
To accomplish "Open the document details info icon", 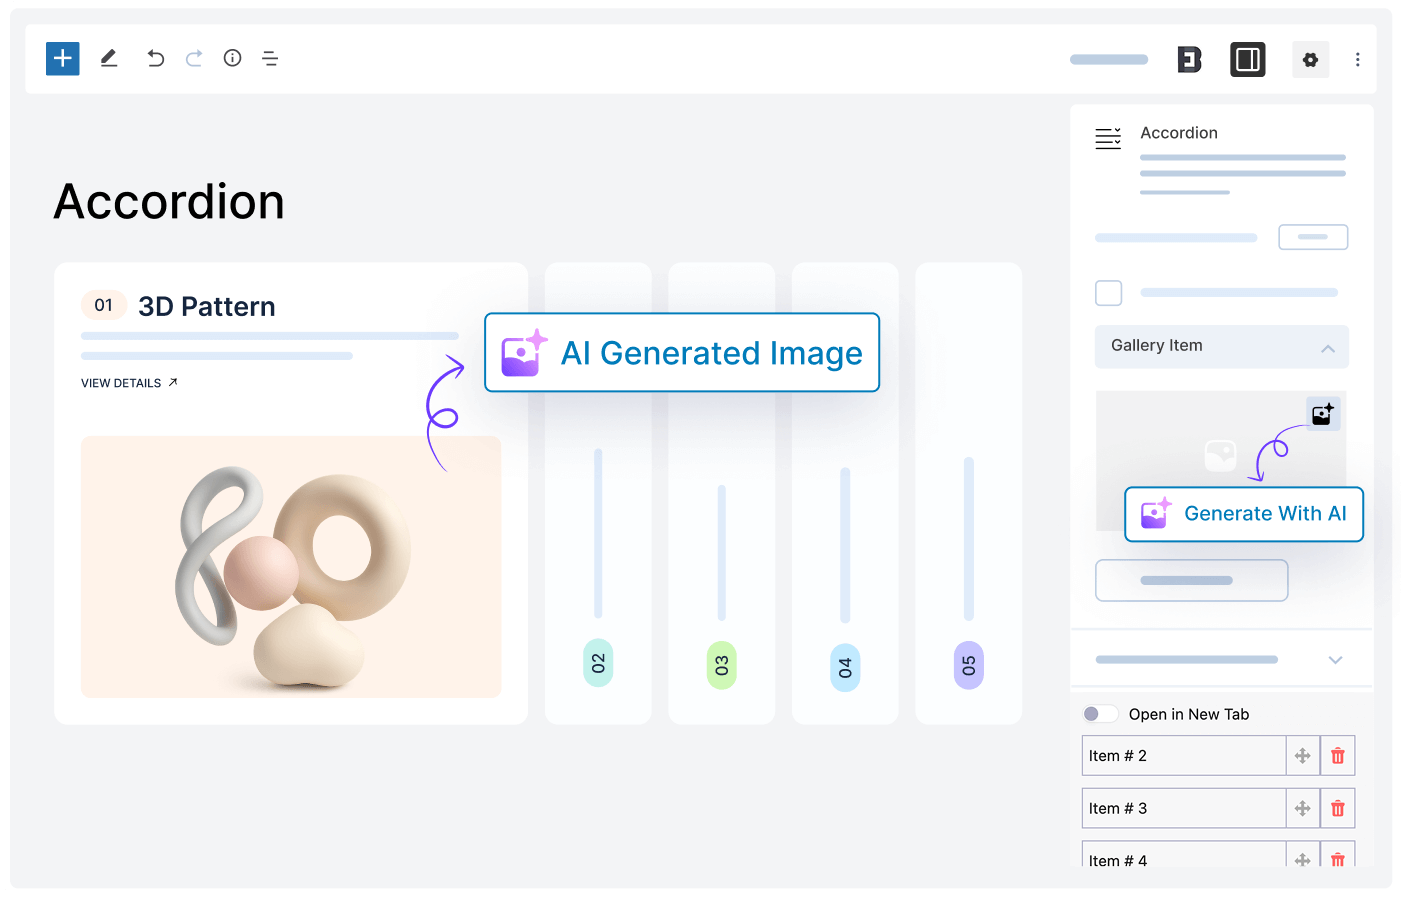I will click(232, 58).
